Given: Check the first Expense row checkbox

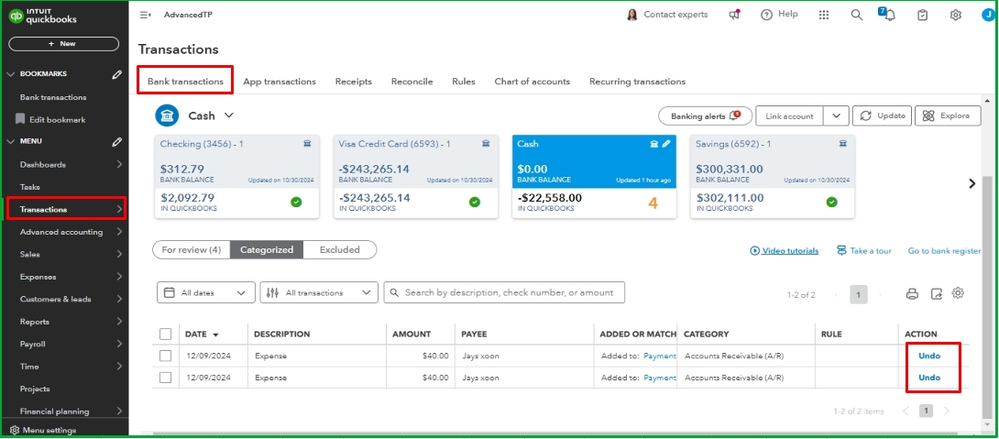Looking at the screenshot, I should pyautogui.click(x=166, y=356).
